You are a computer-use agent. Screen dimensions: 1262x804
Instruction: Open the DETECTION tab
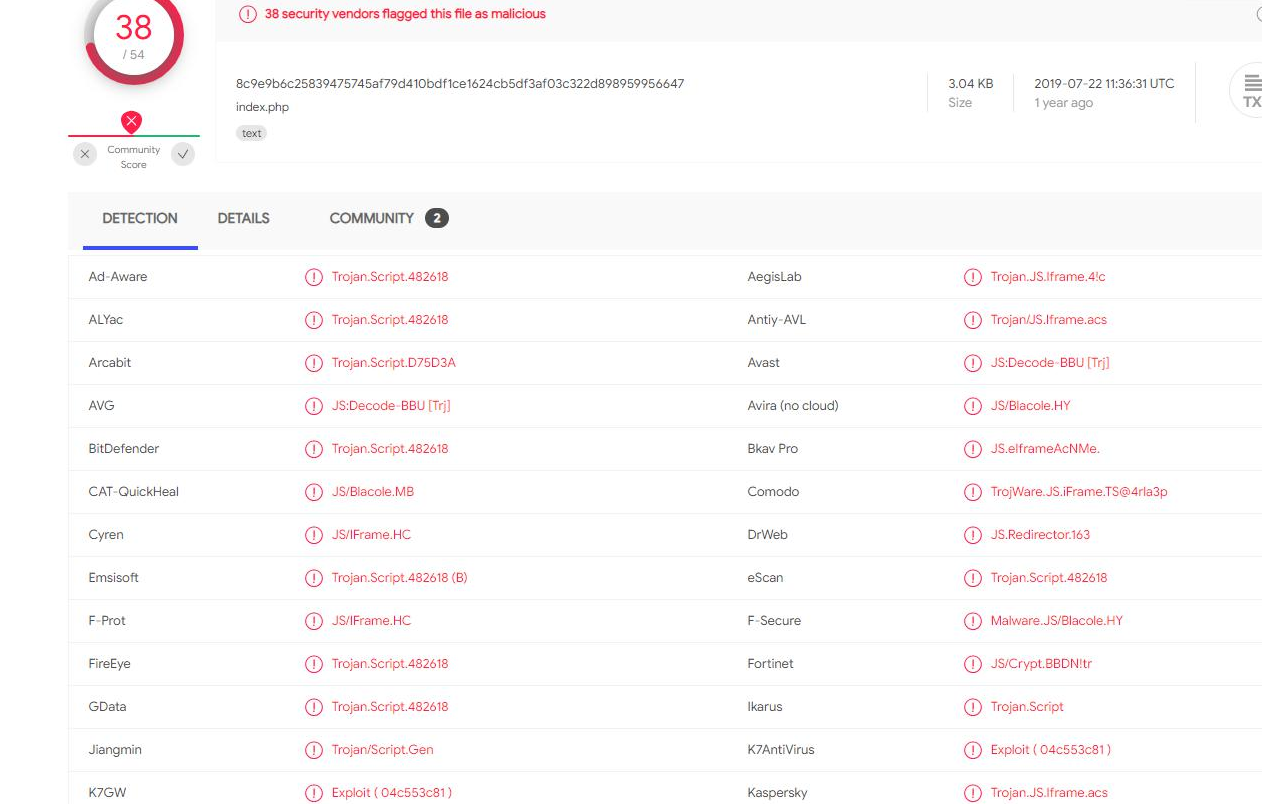click(x=140, y=218)
